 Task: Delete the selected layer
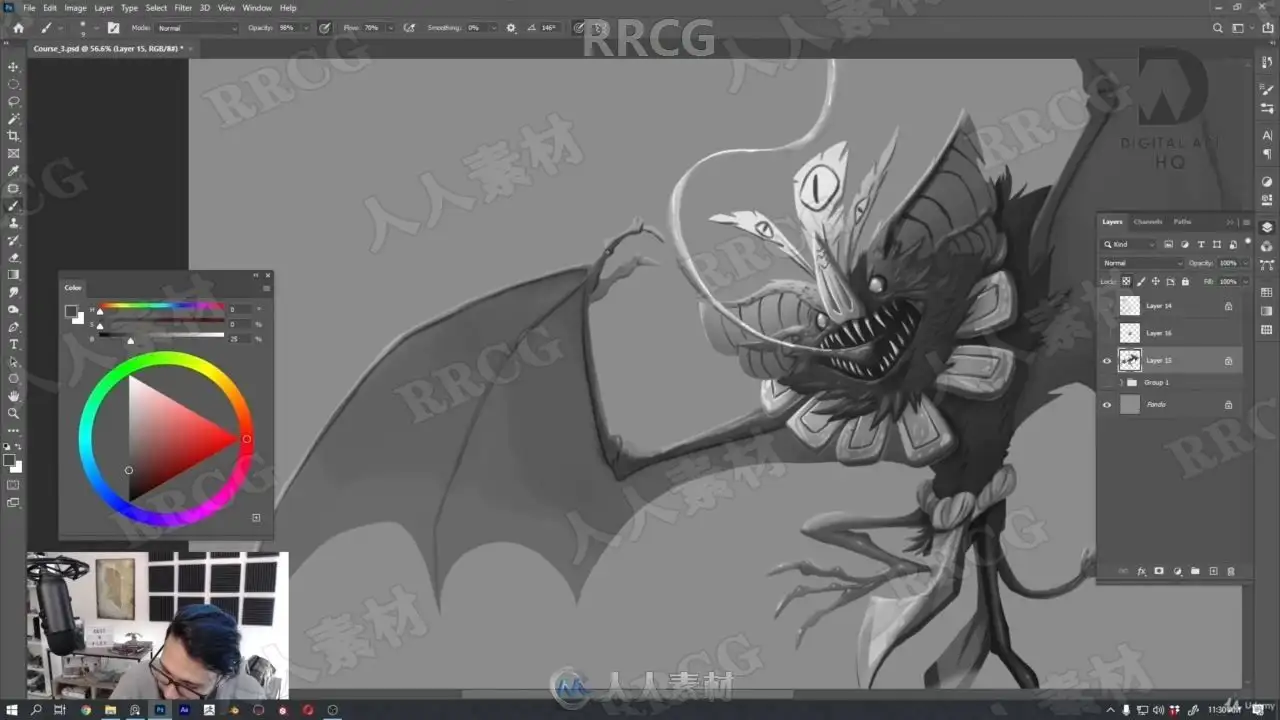(1231, 571)
